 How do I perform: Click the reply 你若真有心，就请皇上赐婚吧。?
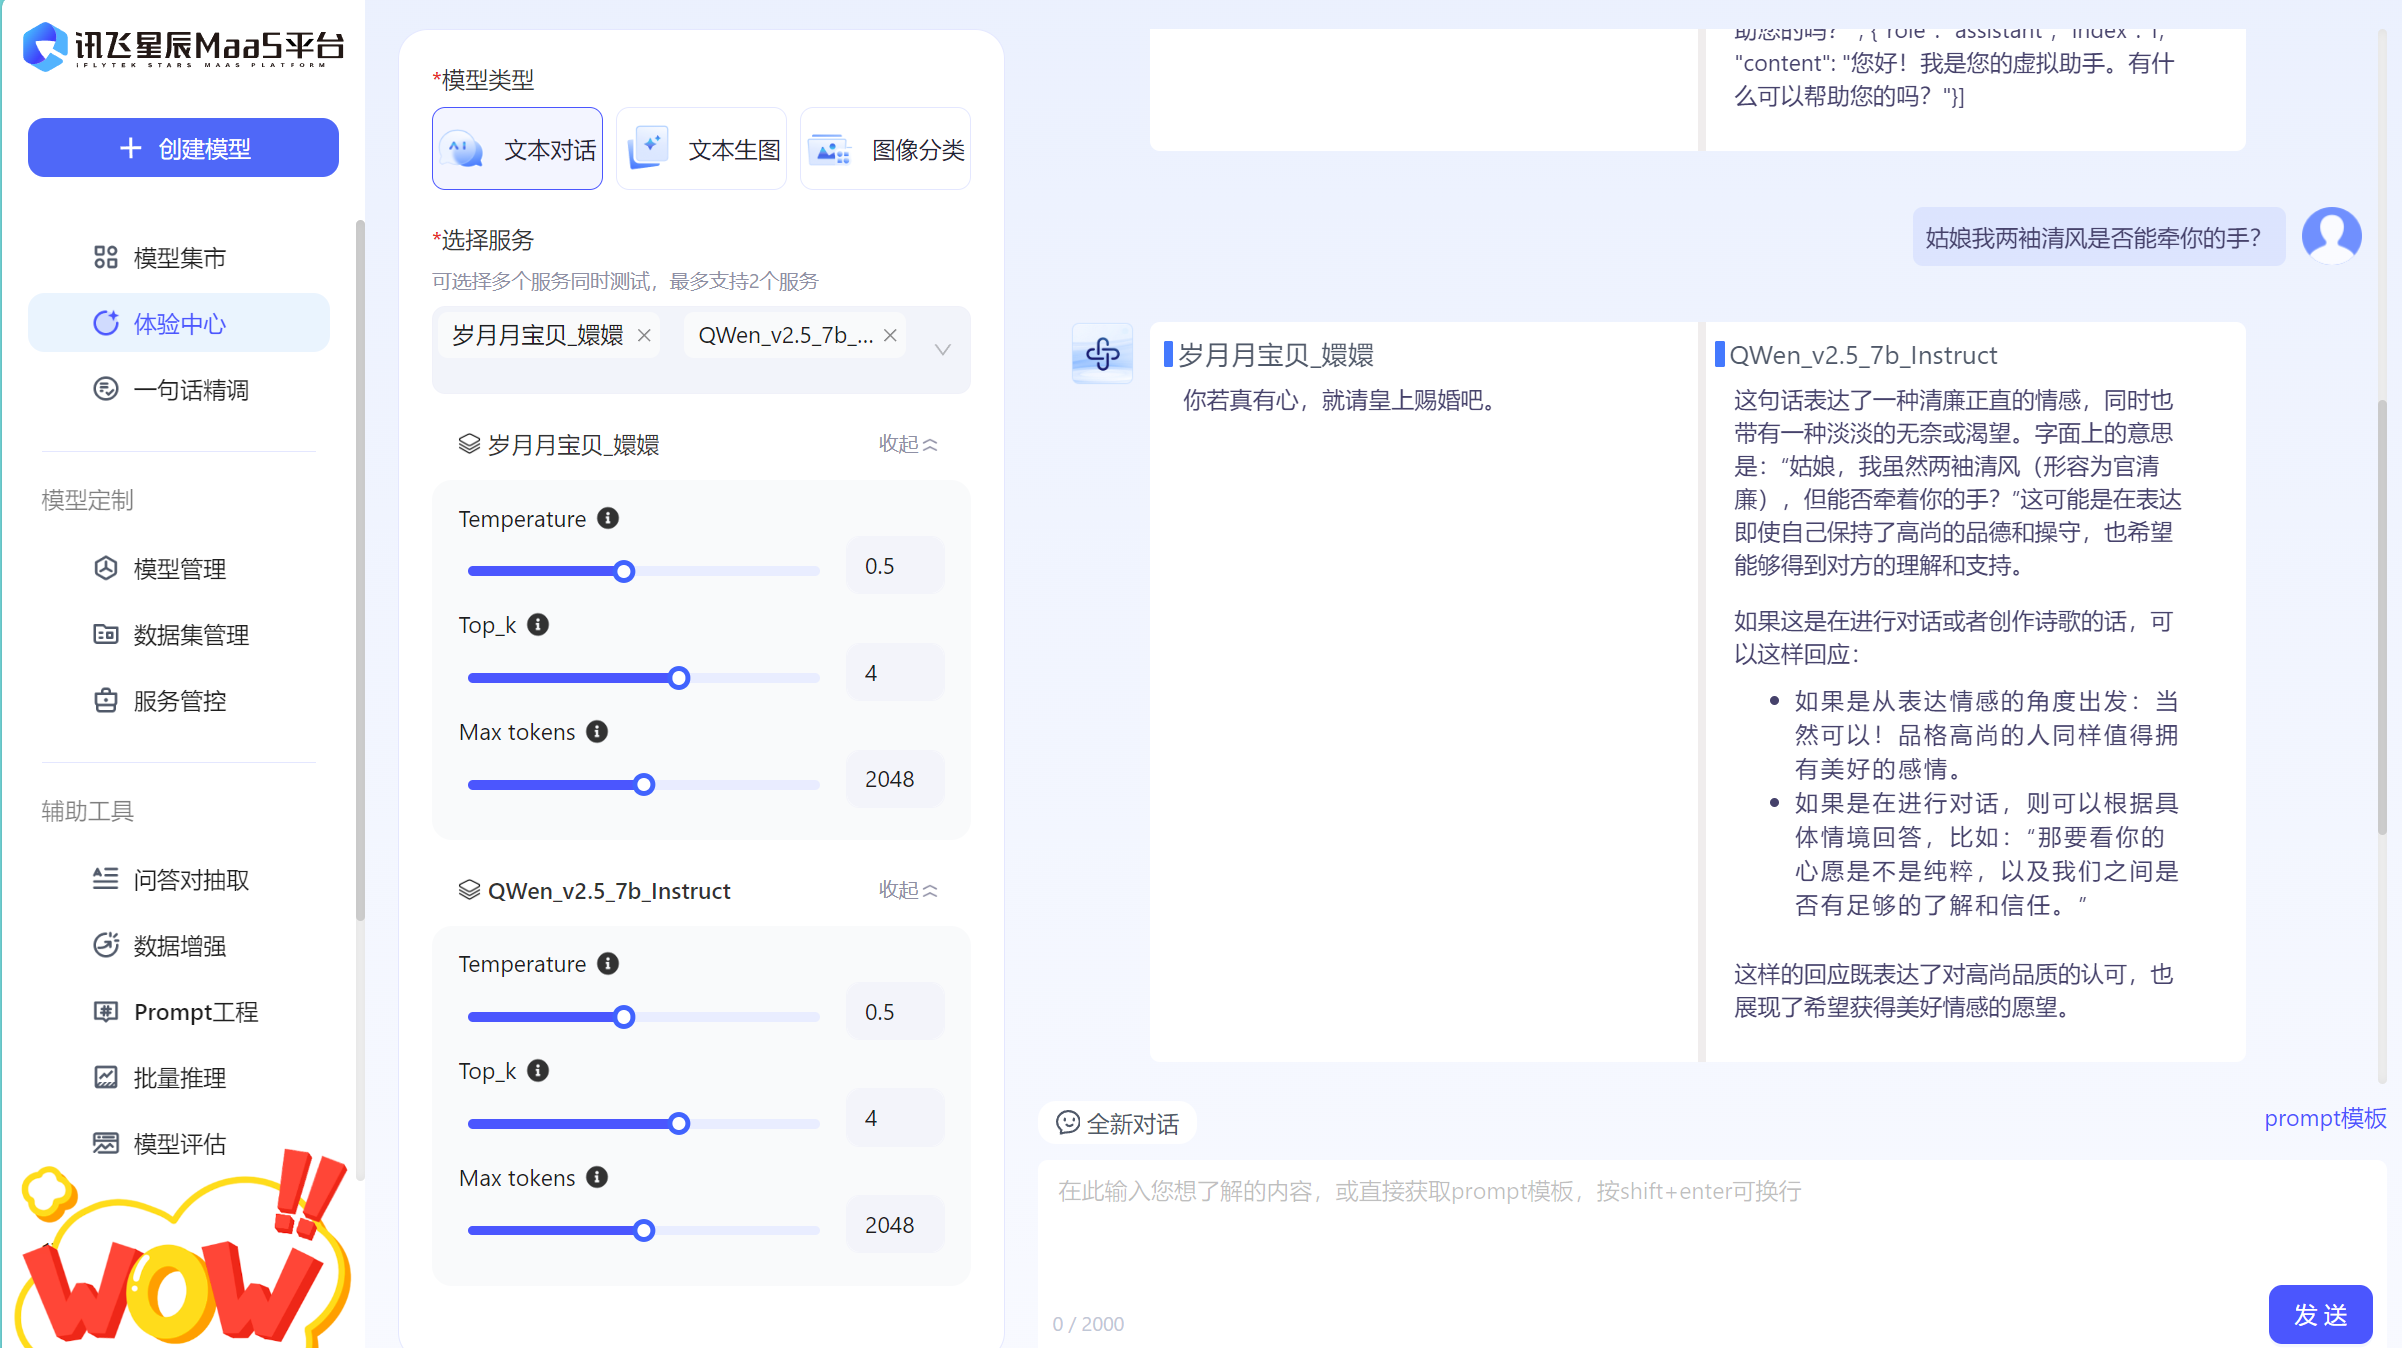1342,401
